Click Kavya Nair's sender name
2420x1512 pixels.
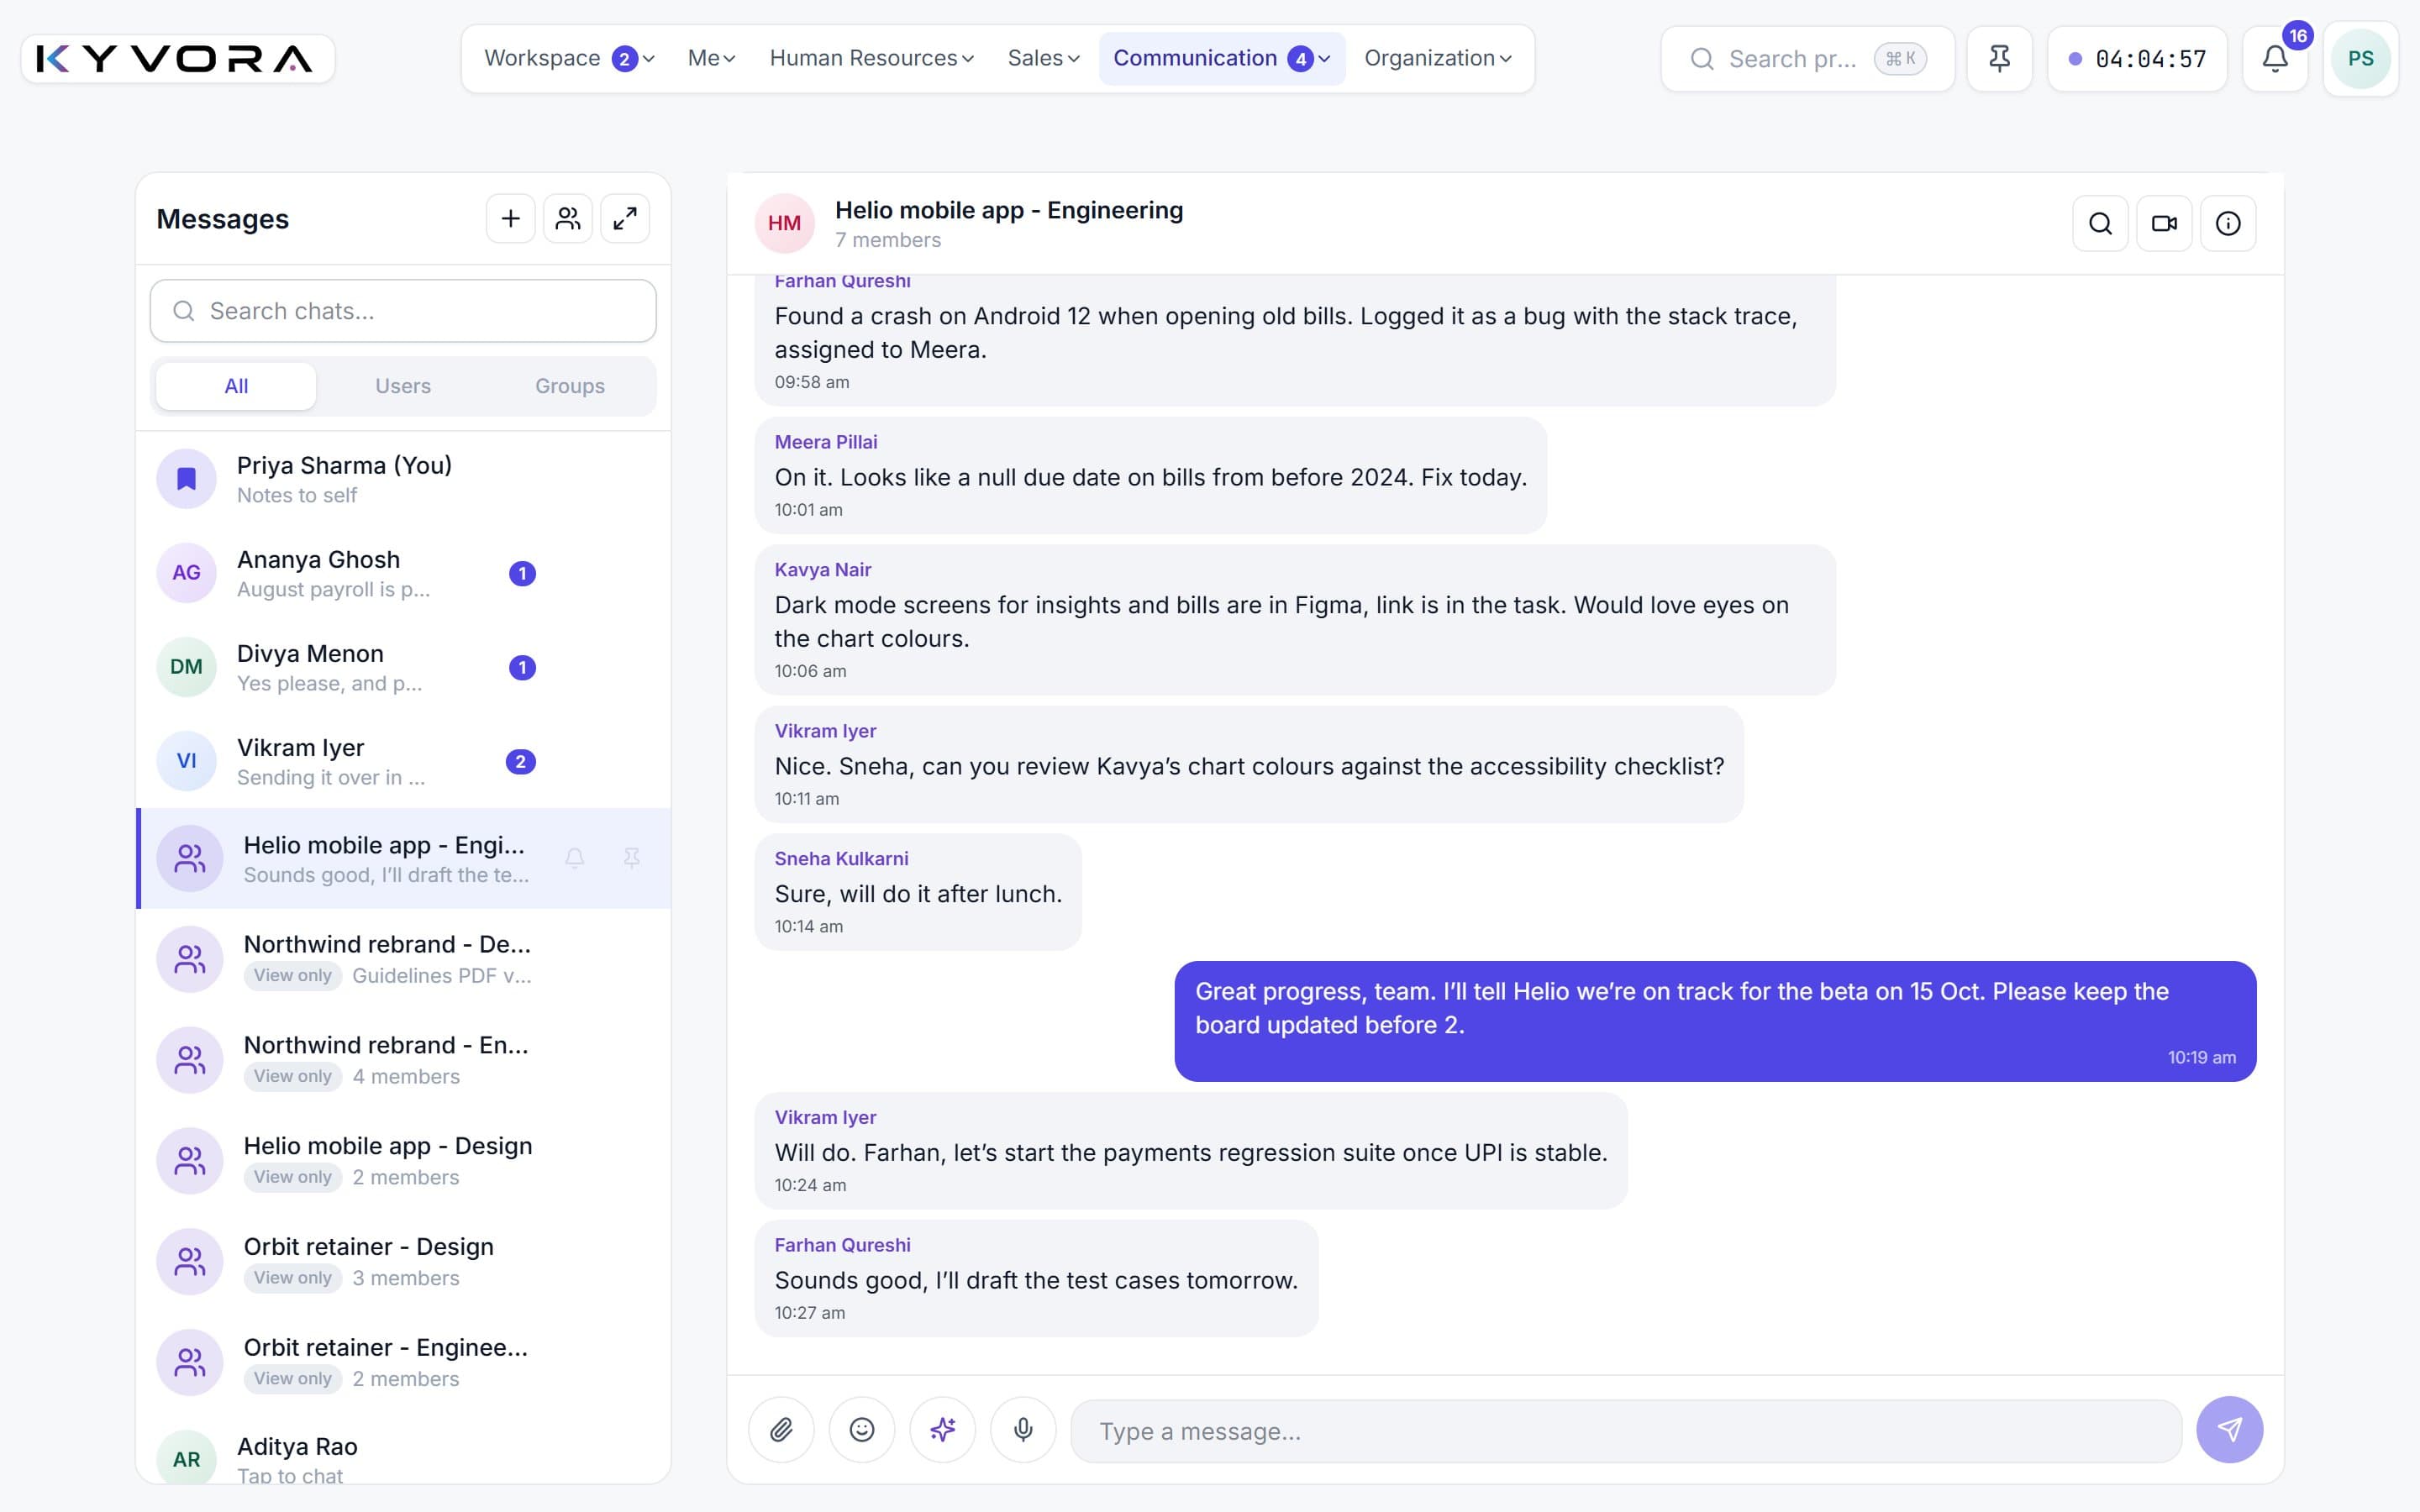(x=822, y=570)
